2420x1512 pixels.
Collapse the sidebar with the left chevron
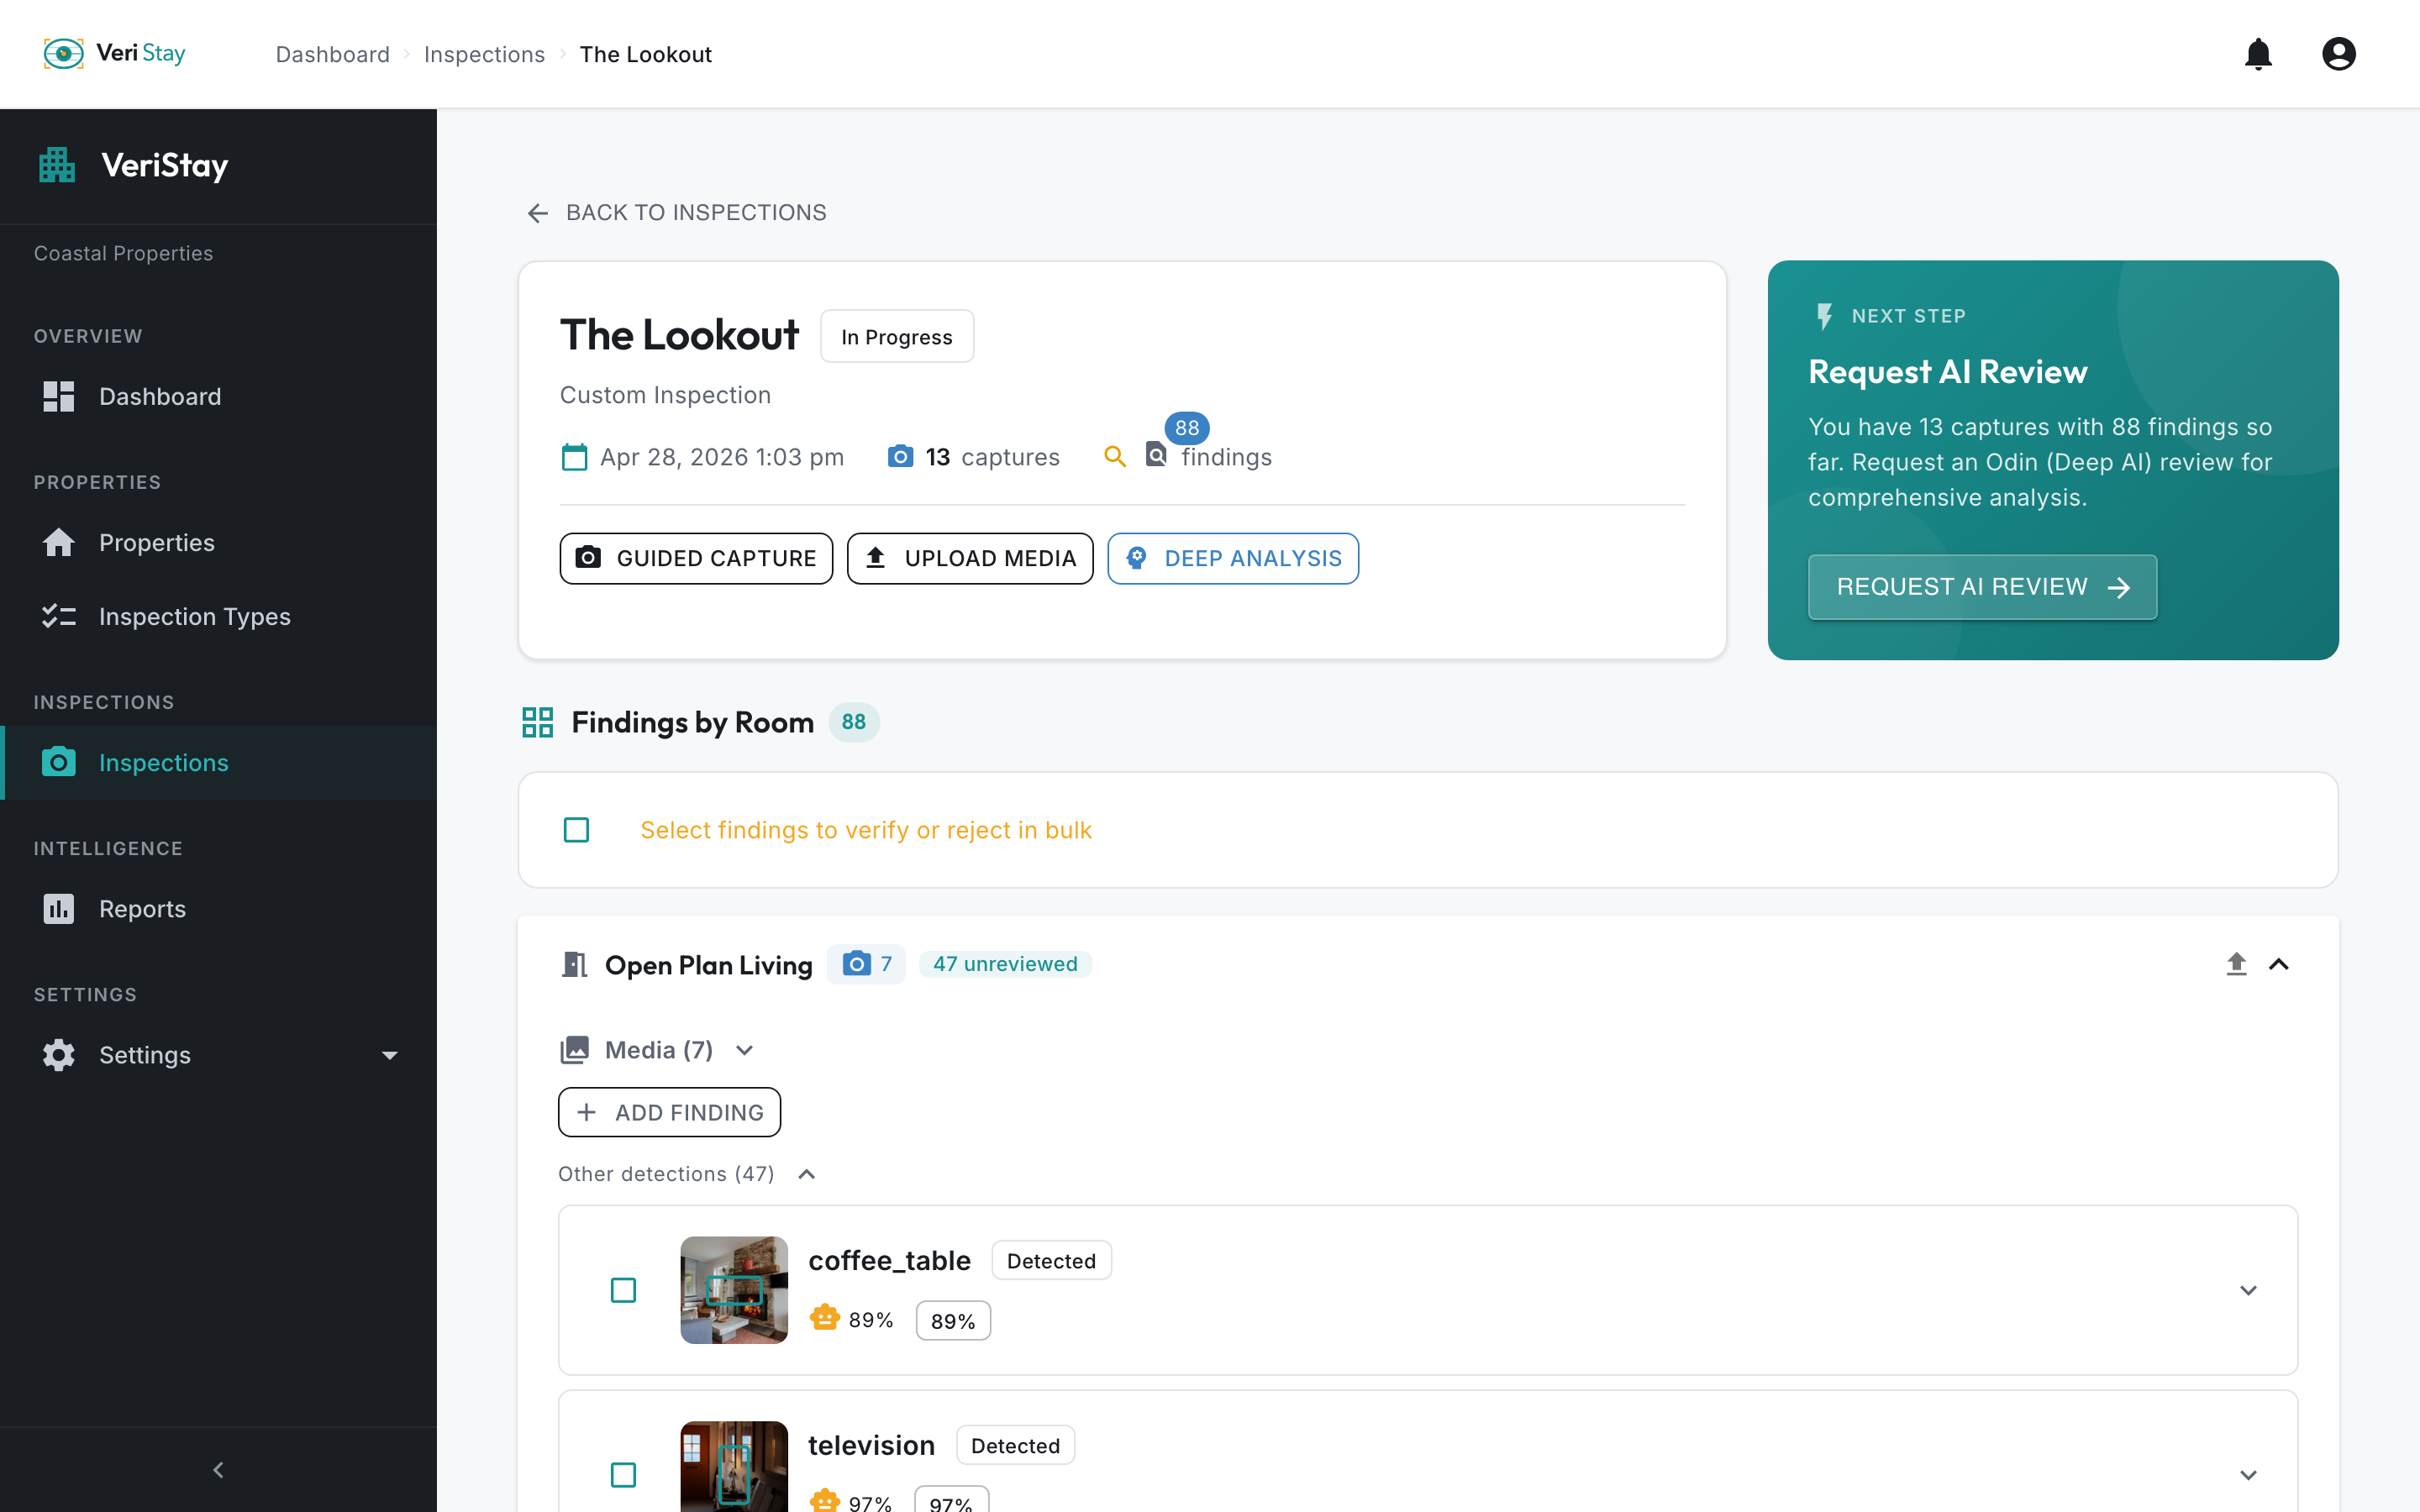218,1469
